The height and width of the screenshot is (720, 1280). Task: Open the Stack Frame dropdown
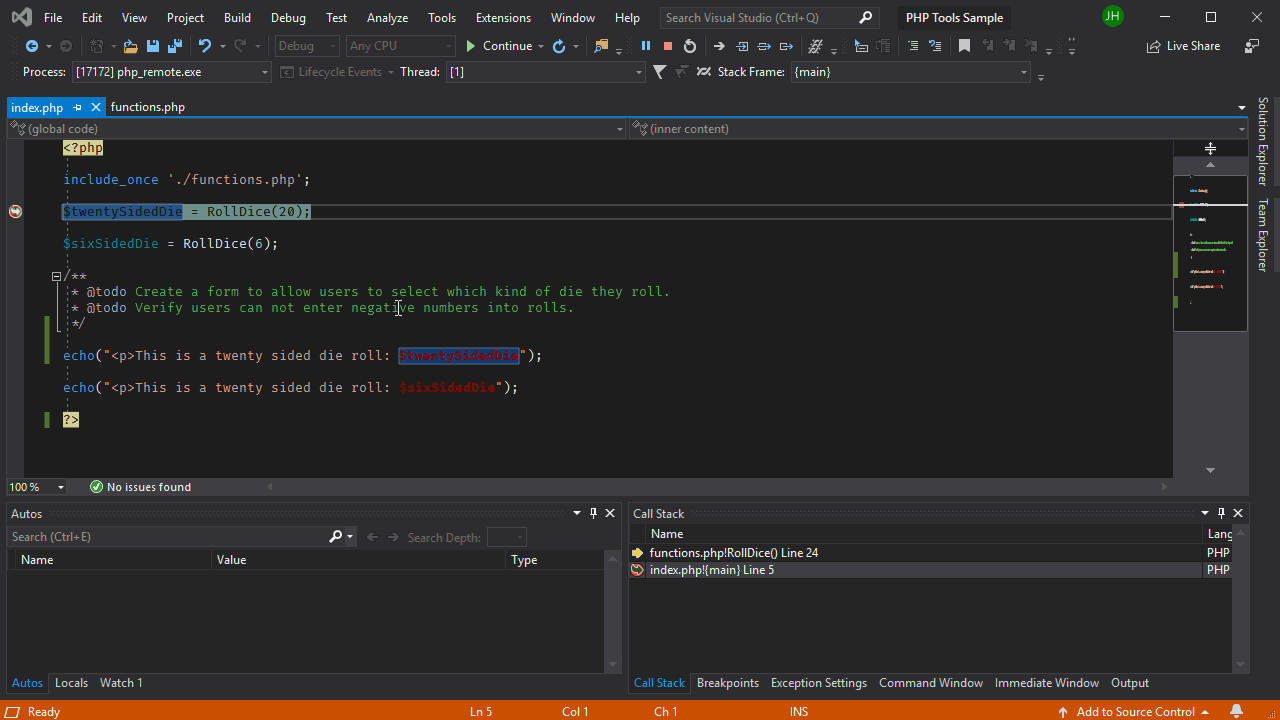[x=910, y=72]
